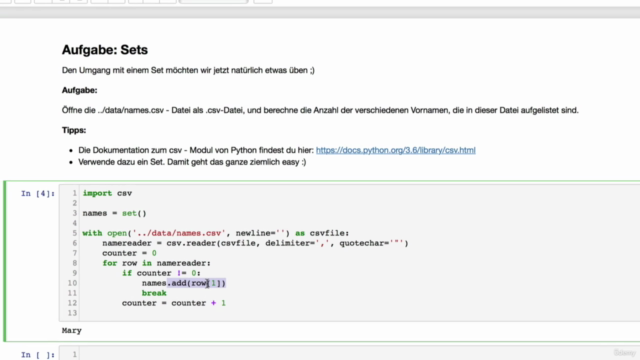Image resolution: width=640 pixels, height=360 pixels.
Task: Click the 'Die Dokumentation zum csv' bullet text
Action: 196,150
